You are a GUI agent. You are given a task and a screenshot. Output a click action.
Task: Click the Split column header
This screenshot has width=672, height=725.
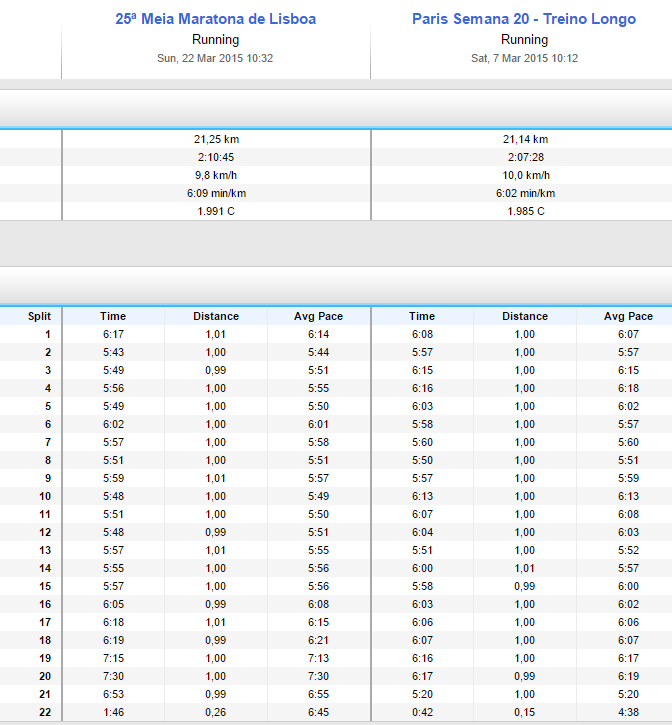point(39,316)
